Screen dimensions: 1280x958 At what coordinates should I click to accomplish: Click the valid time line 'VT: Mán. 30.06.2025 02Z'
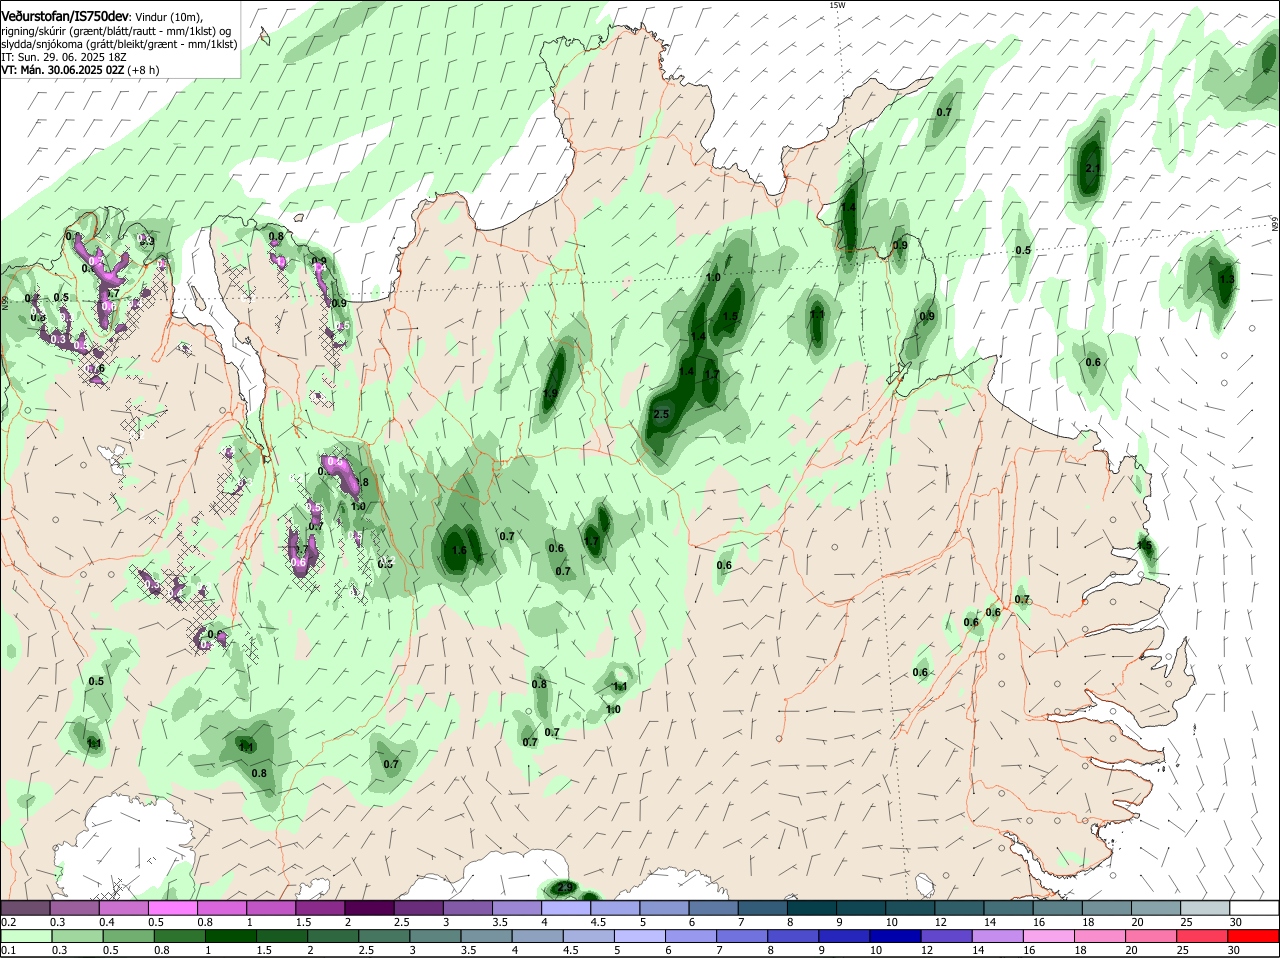pyautogui.click(x=62, y=70)
